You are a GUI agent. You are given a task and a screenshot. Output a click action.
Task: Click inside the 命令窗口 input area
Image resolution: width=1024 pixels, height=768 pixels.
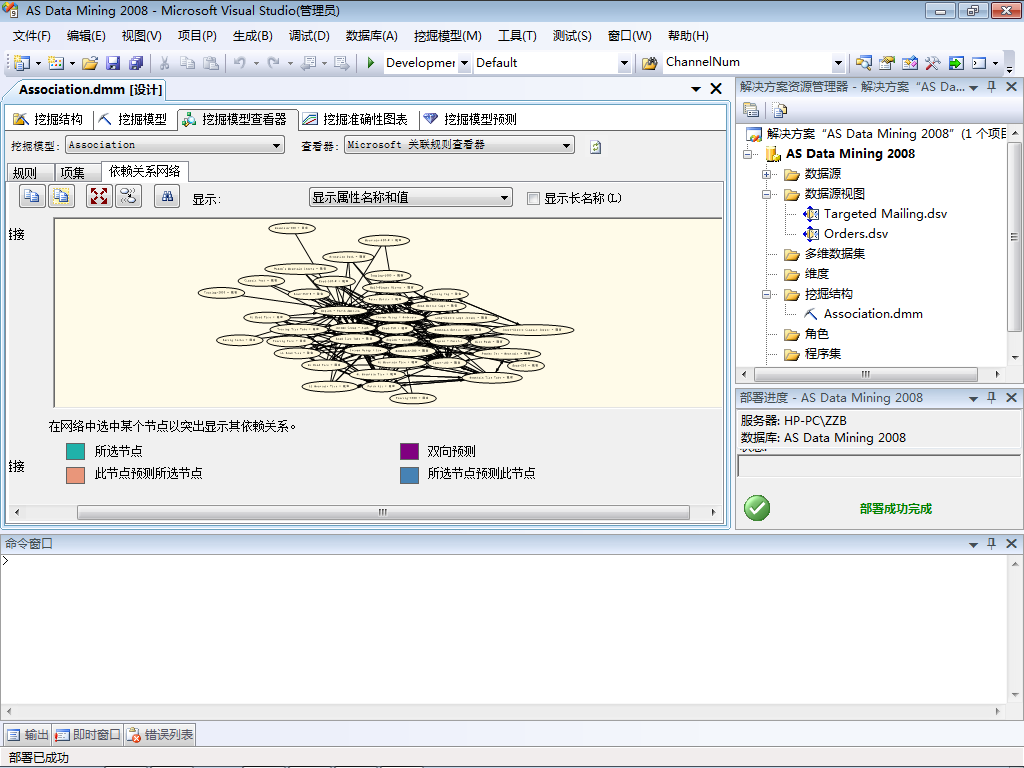coord(503,628)
